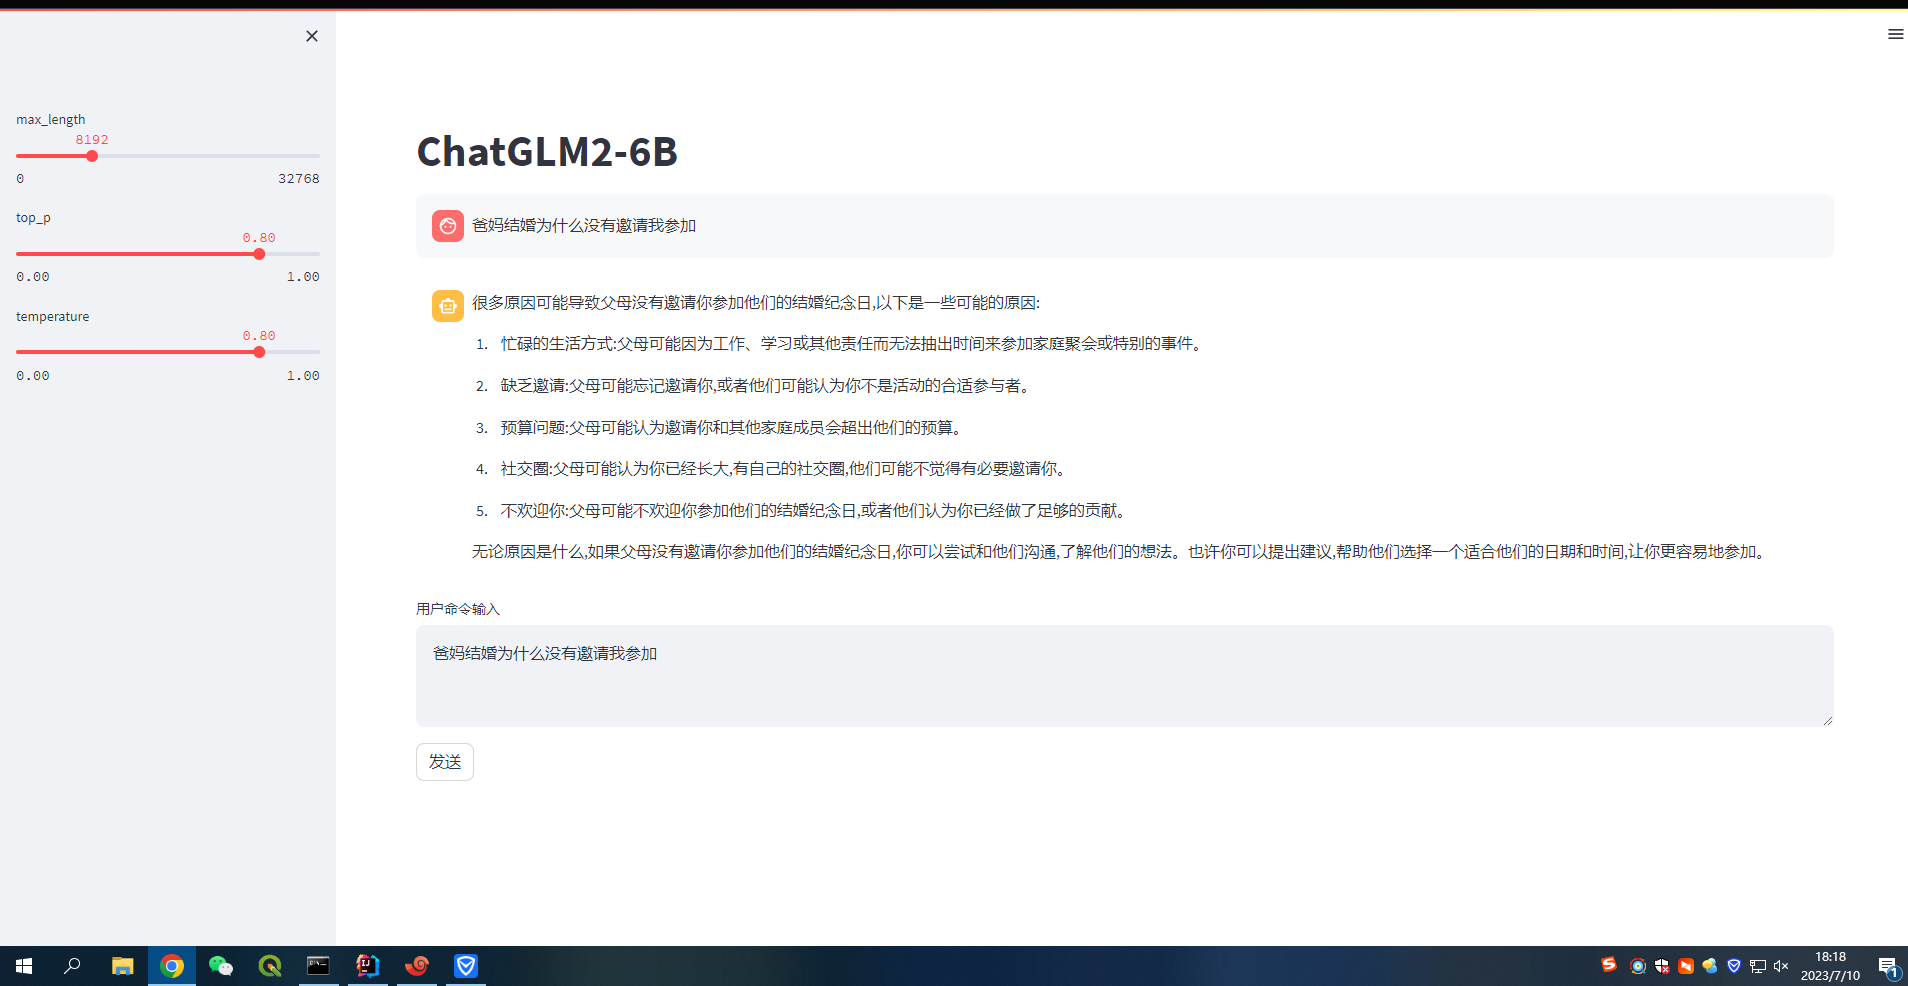Viewport: 1908px width, 986px height.
Task: Open File Explorer from the taskbar
Action: pyautogui.click(x=122, y=966)
